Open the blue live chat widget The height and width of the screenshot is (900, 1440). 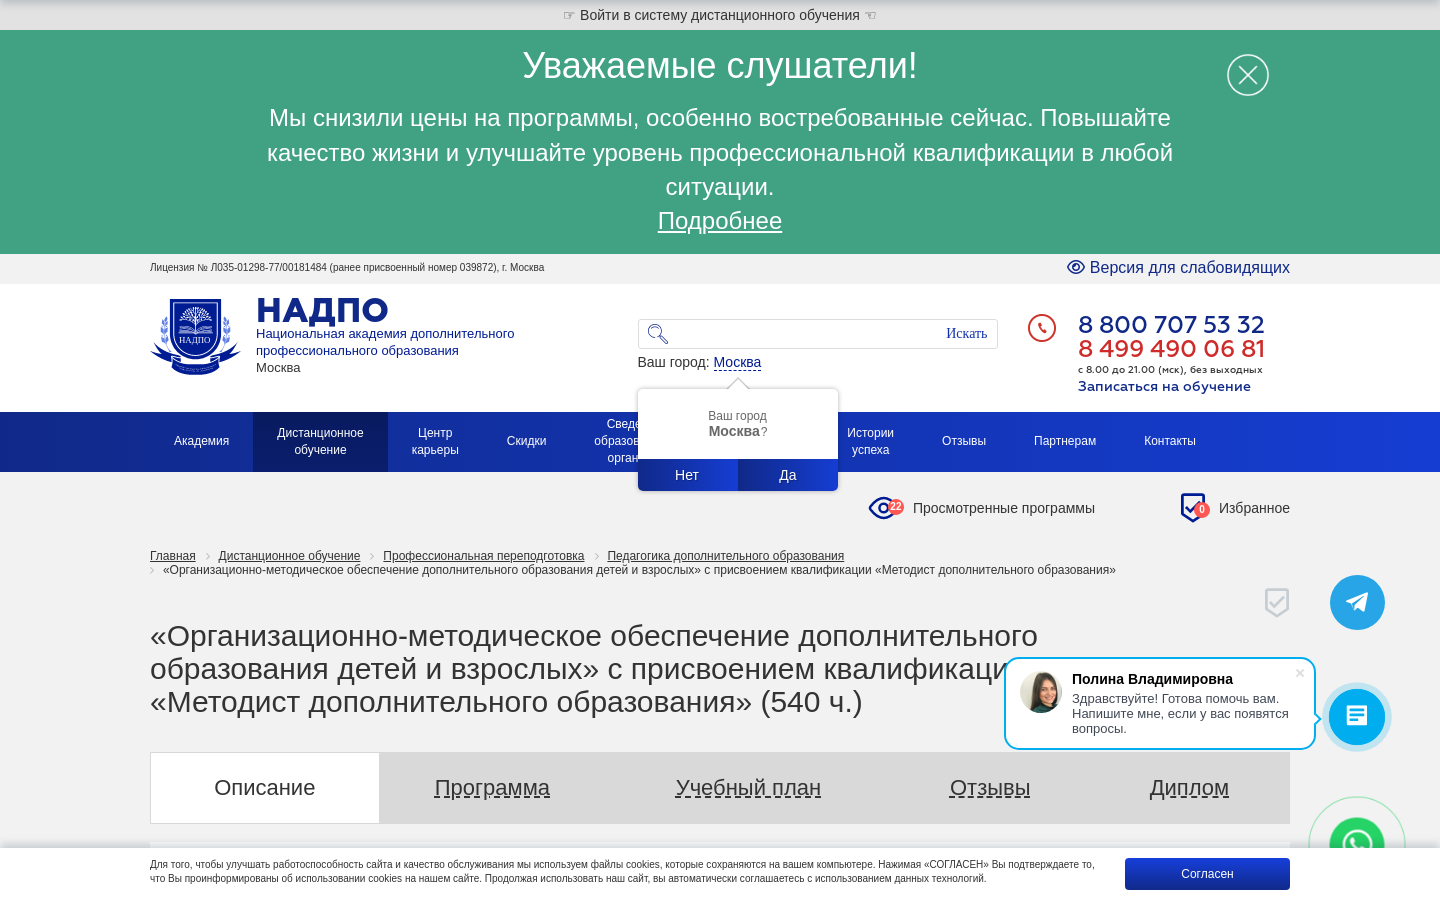1357,716
